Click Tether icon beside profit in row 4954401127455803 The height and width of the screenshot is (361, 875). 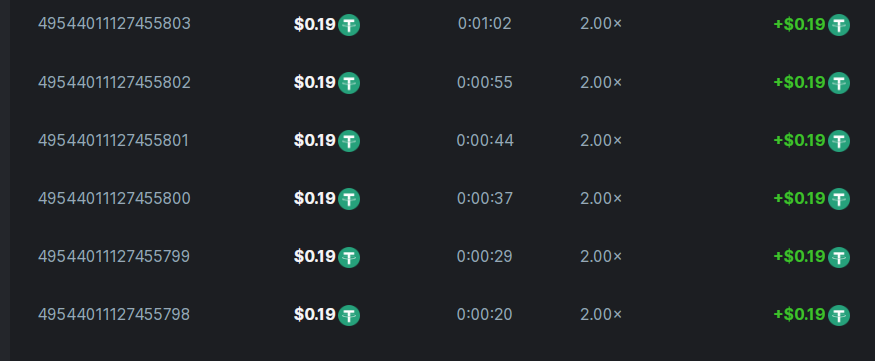(x=839, y=25)
